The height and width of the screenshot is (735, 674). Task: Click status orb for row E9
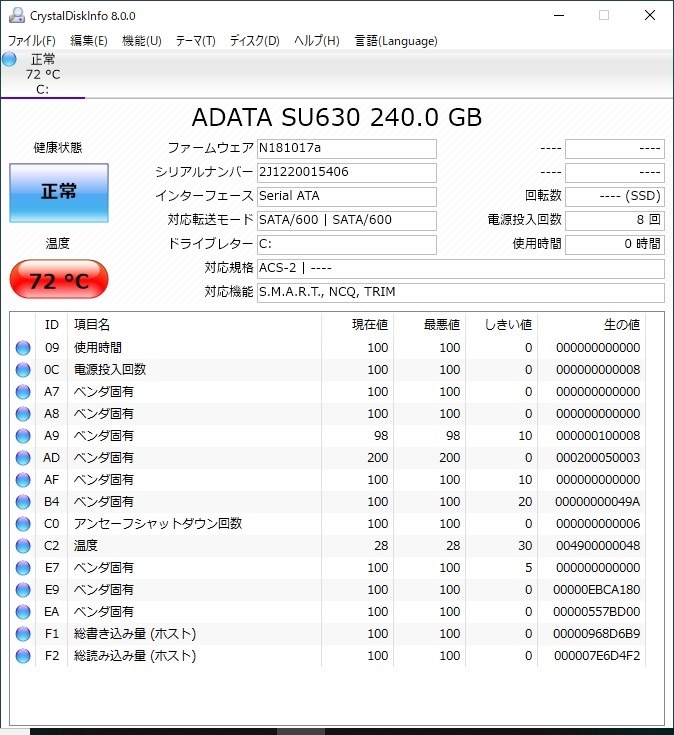[23, 590]
